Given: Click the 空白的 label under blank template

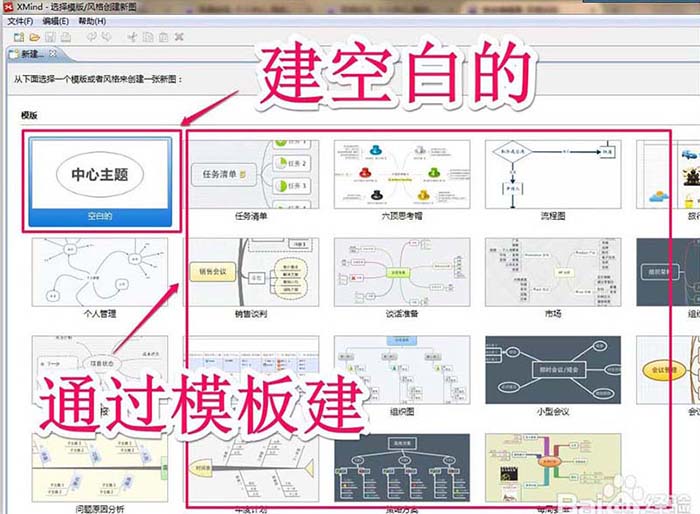Looking at the screenshot, I should coord(100,217).
